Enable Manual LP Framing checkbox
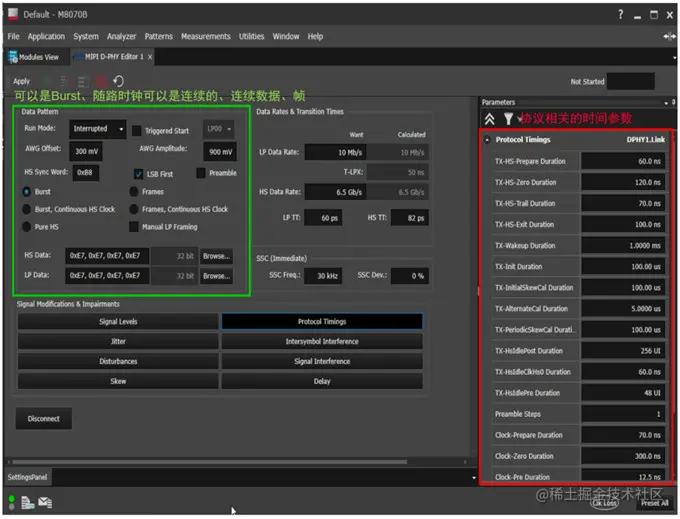The height and width of the screenshot is (519, 680). 134,227
